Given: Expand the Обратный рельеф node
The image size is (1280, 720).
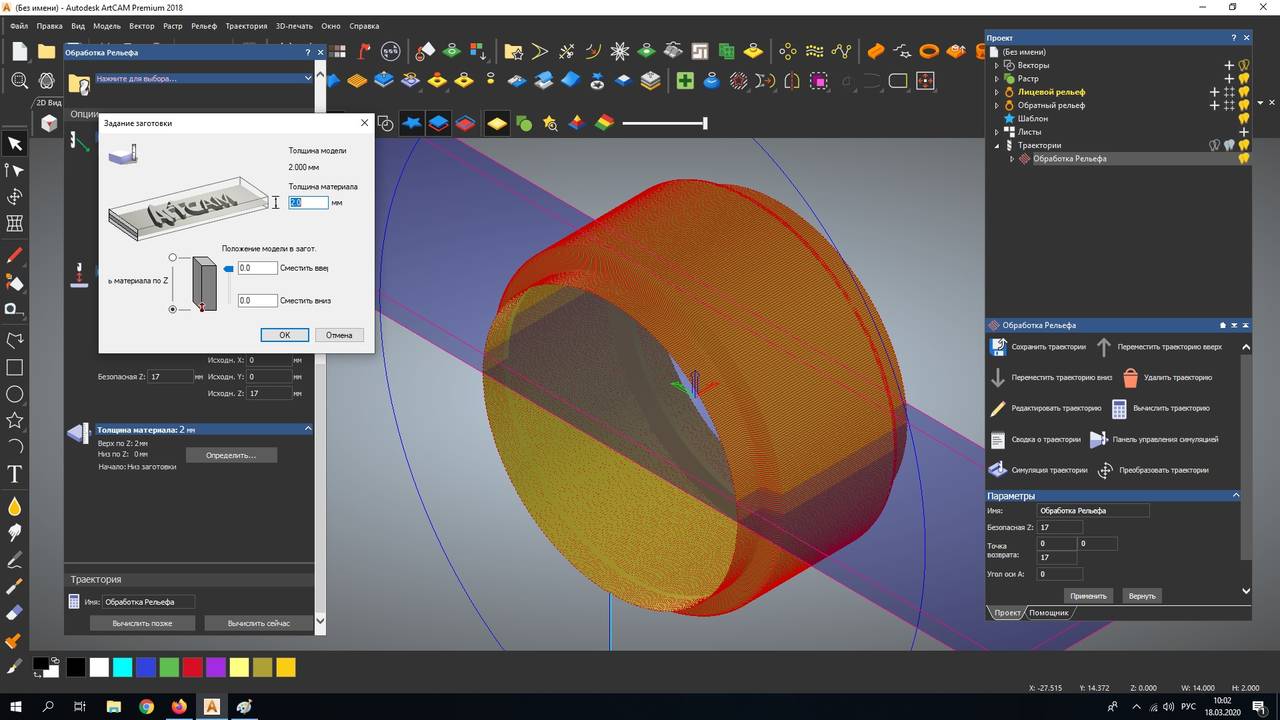Looking at the screenshot, I should tap(996, 105).
